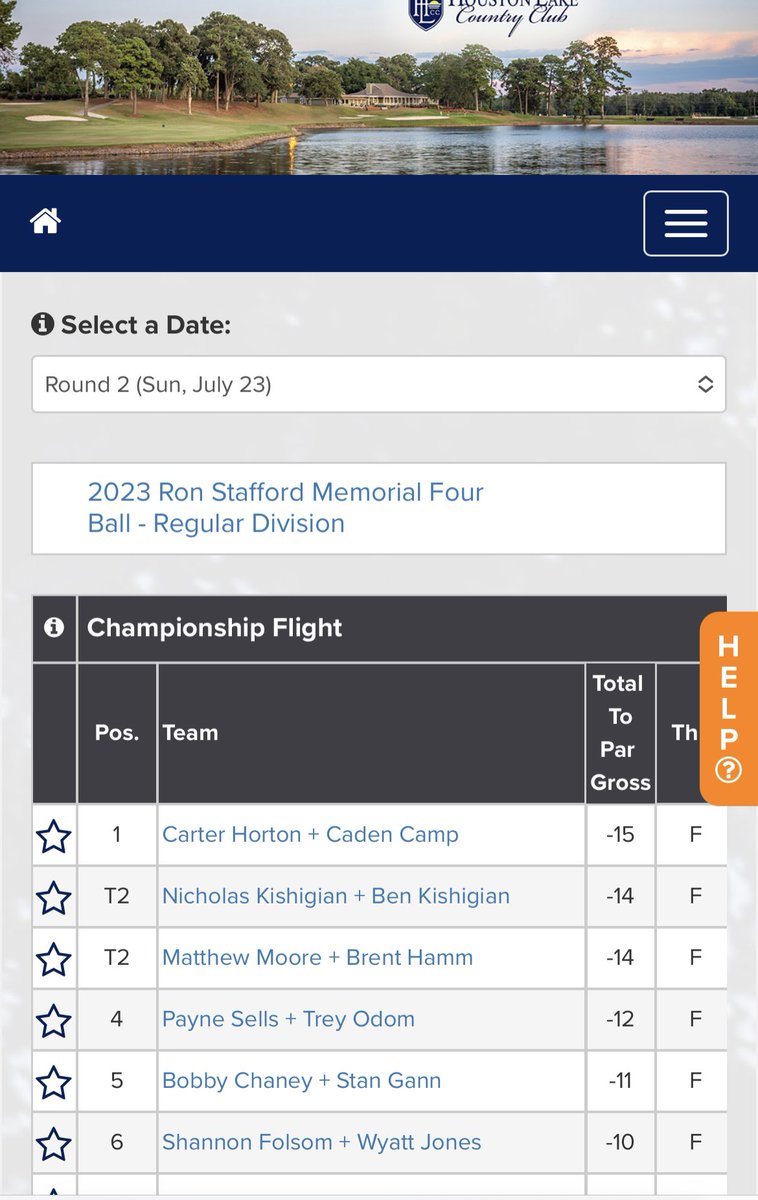Click info icon beside Select a Date
Screen dimensions: 758x1200
42,324
